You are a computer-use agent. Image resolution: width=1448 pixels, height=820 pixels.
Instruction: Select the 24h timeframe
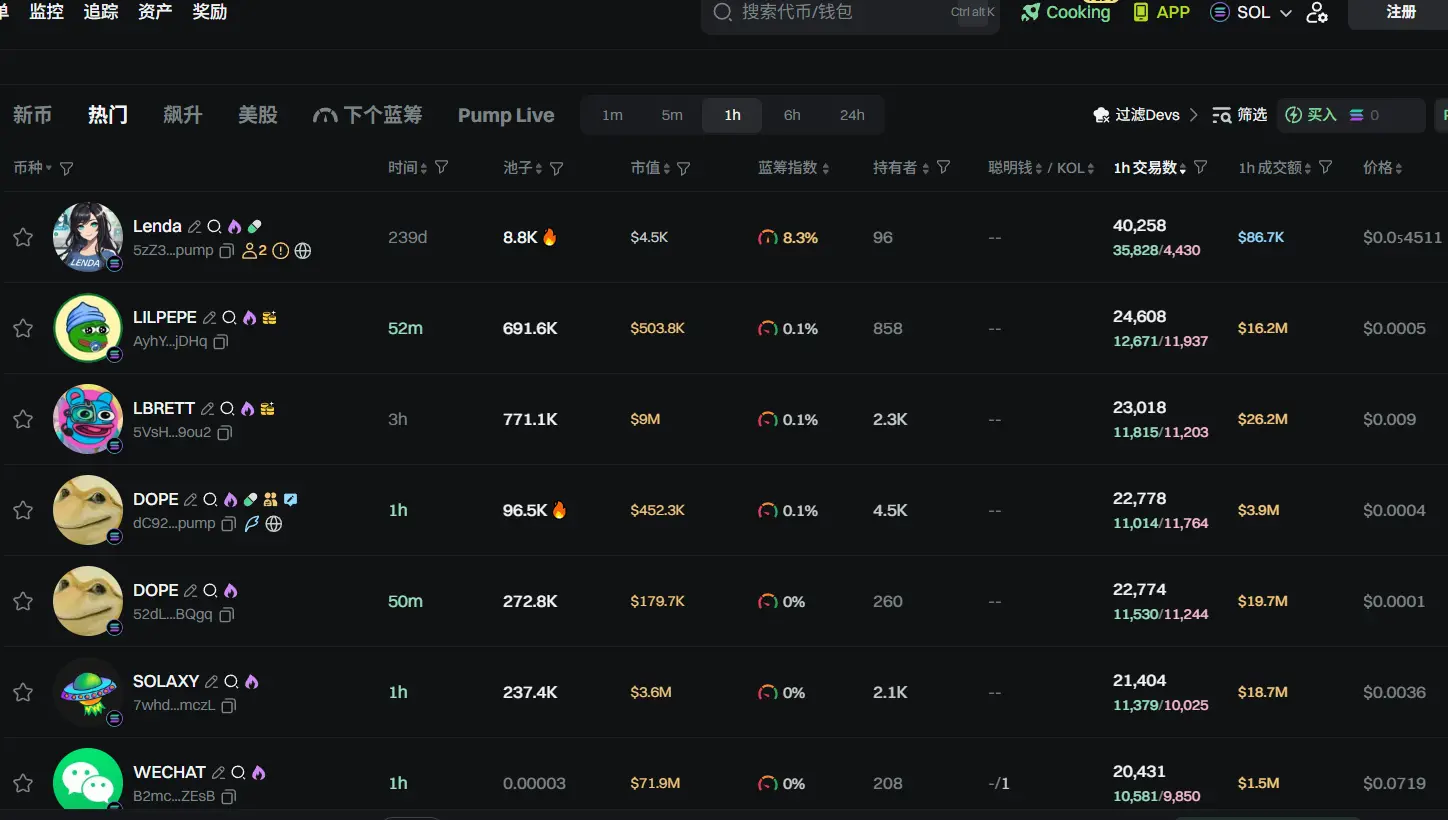[852, 115]
